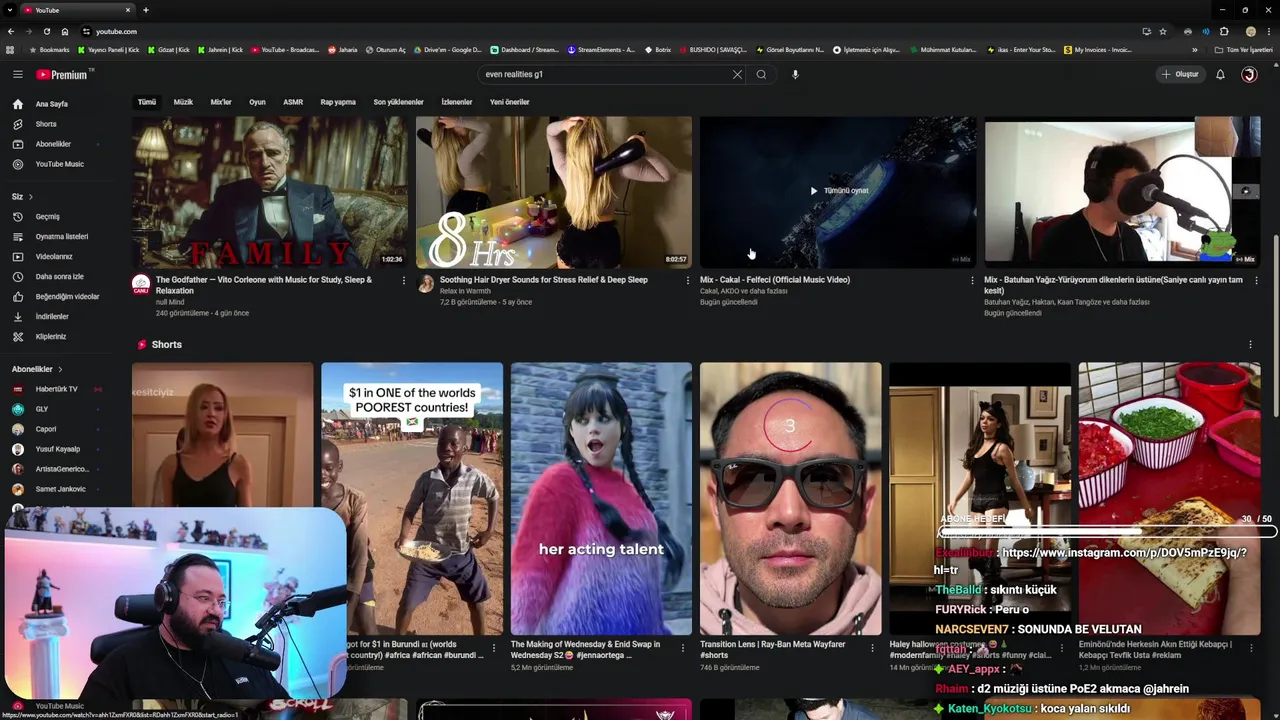Open 'Yayıncı Paneli | Kick' bookmark
This screenshot has height=720, width=1280.
point(108,50)
